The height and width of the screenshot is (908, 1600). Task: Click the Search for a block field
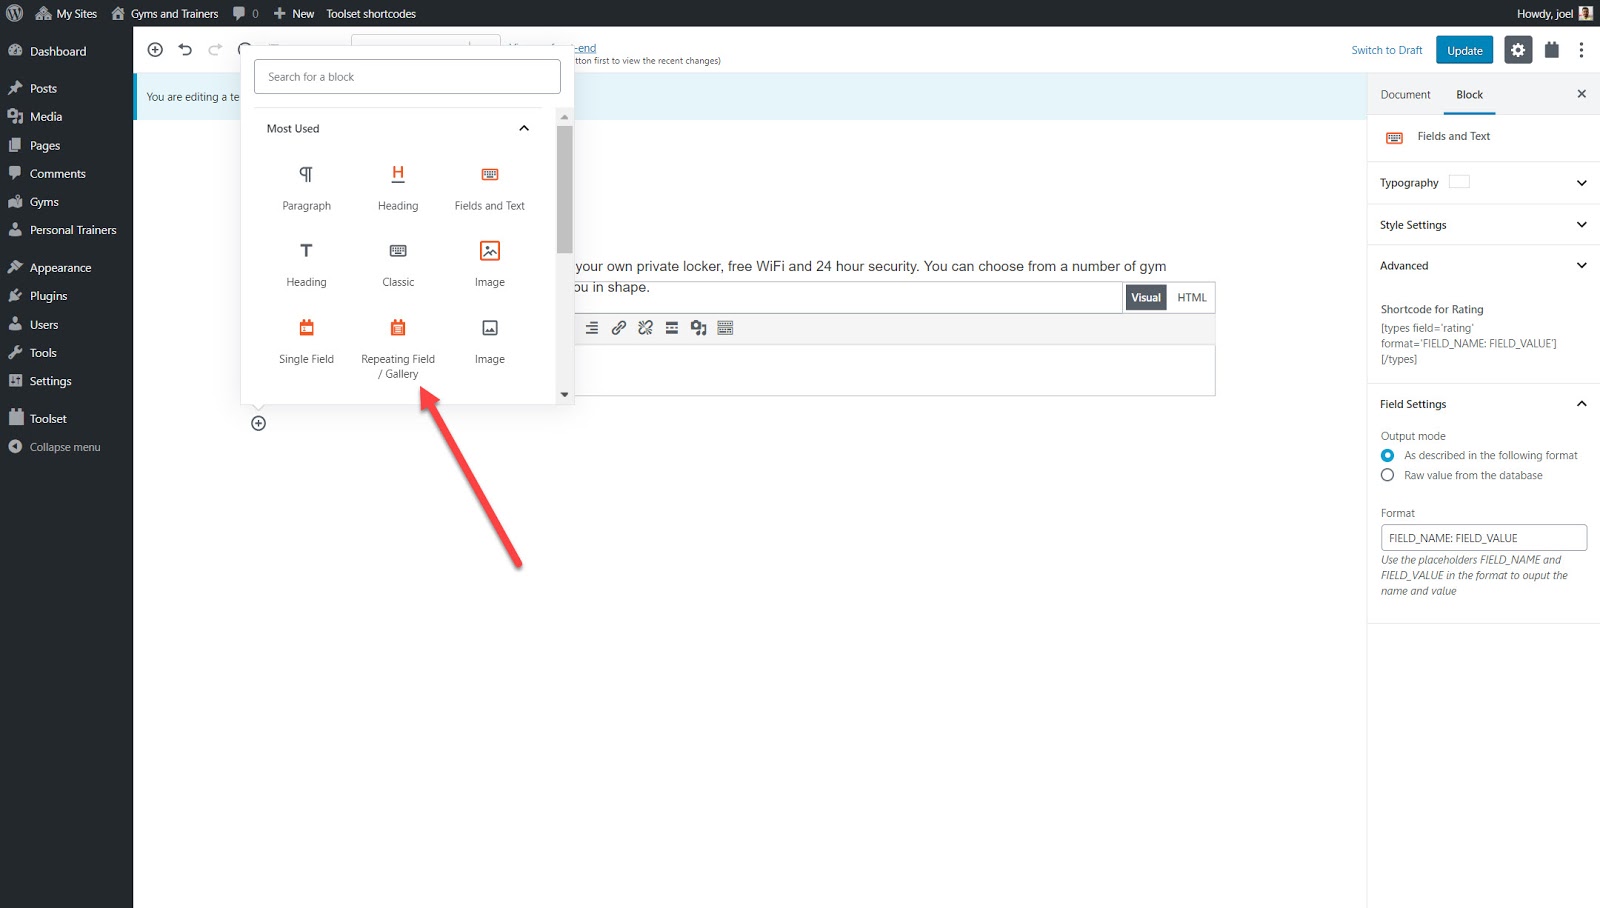coord(407,77)
